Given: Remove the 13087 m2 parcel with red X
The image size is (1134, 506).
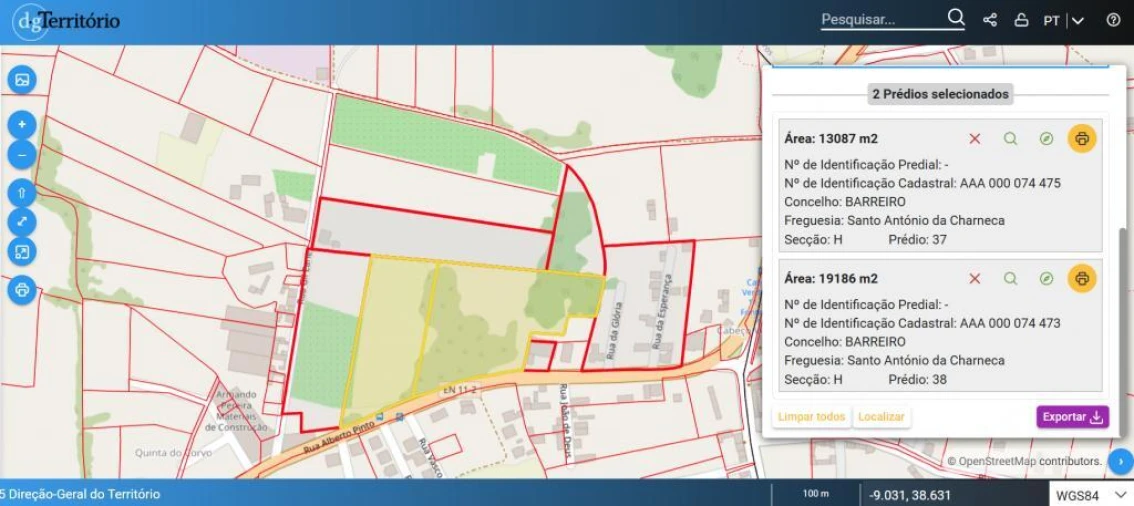Looking at the screenshot, I should [975, 139].
